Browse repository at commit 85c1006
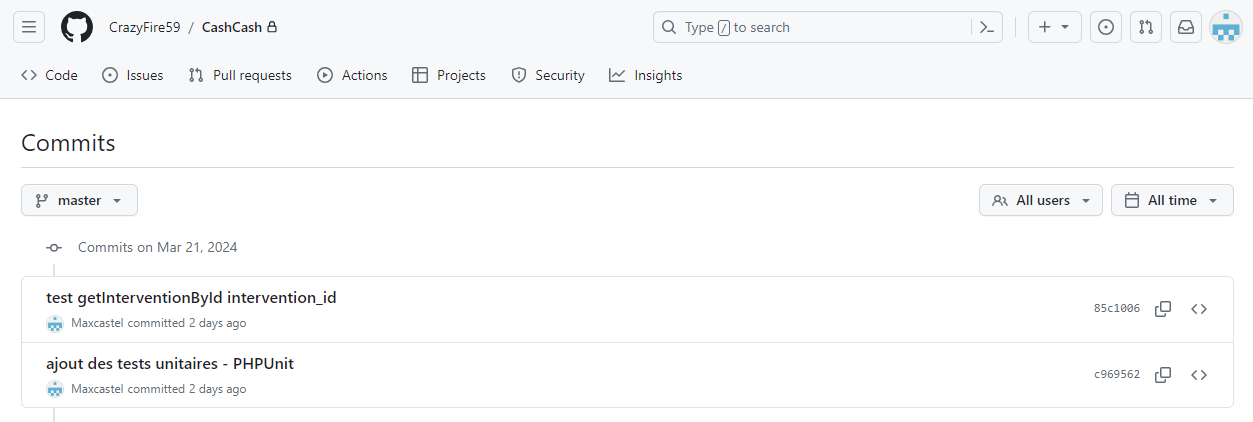The width and height of the screenshot is (1253, 422). click(1199, 309)
